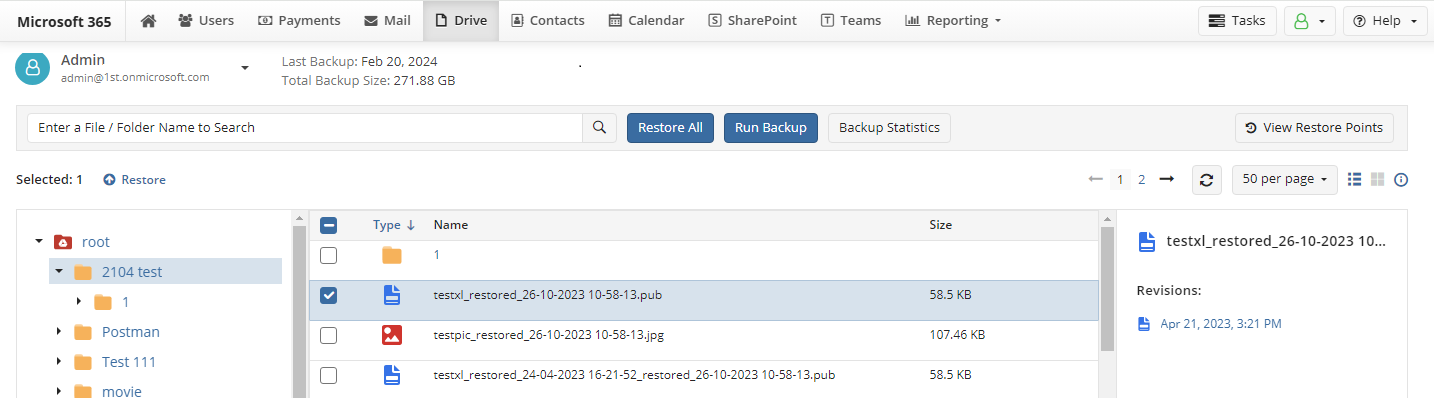
Task: Open the green user account menu
Action: point(1310,21)
